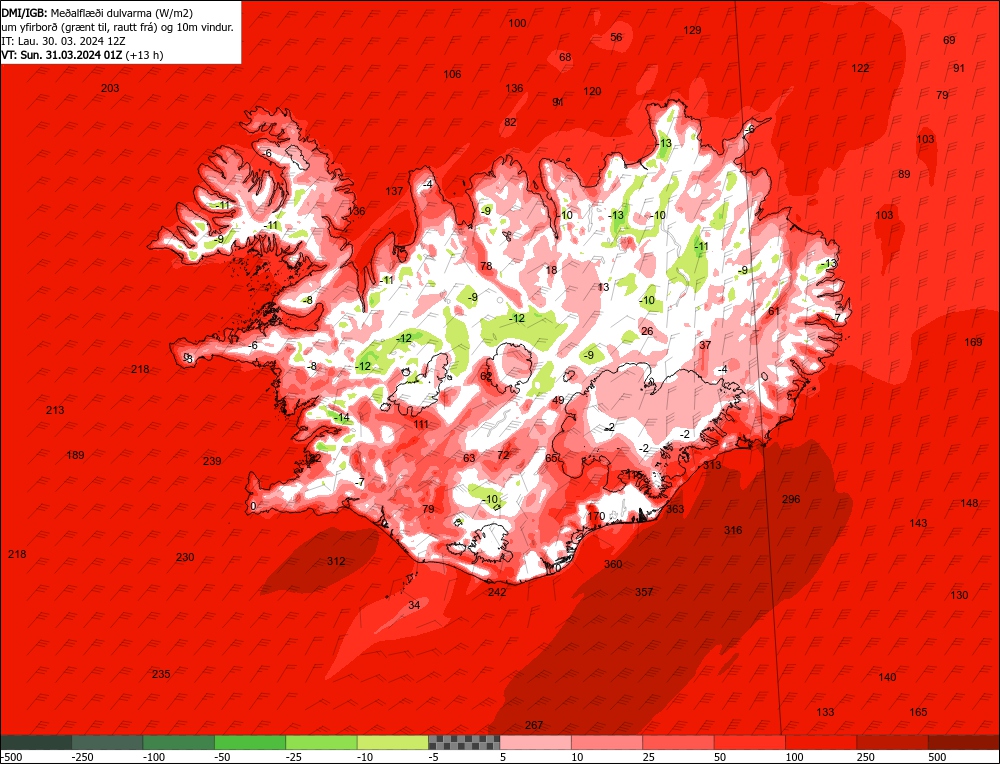Click the bright green swatch between -50 and -25
This screenshot has width=1000, height=764.
tap(250, 742)
